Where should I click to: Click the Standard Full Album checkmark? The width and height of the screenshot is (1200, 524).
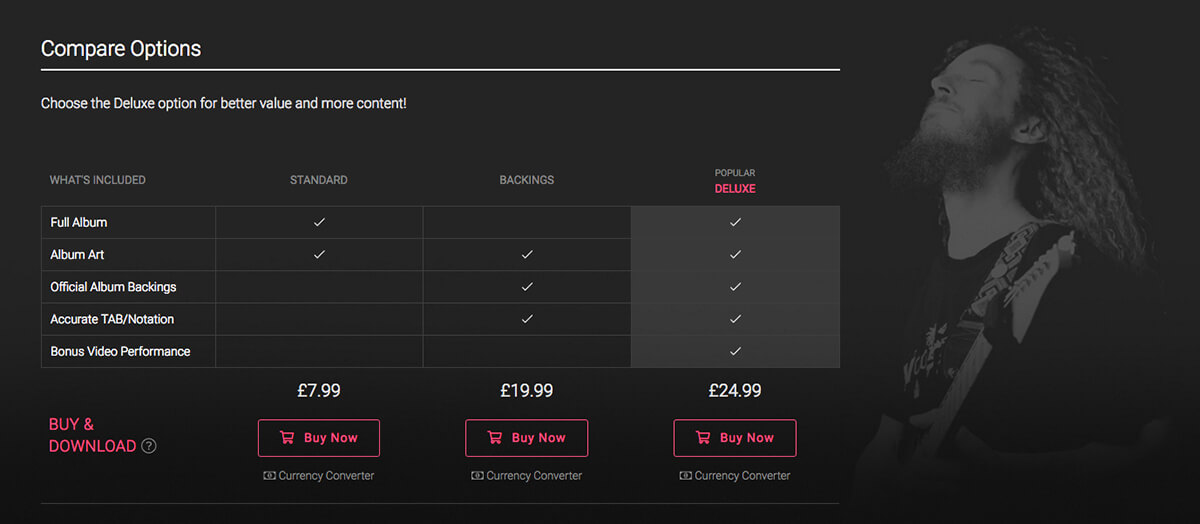click(319, 222)
